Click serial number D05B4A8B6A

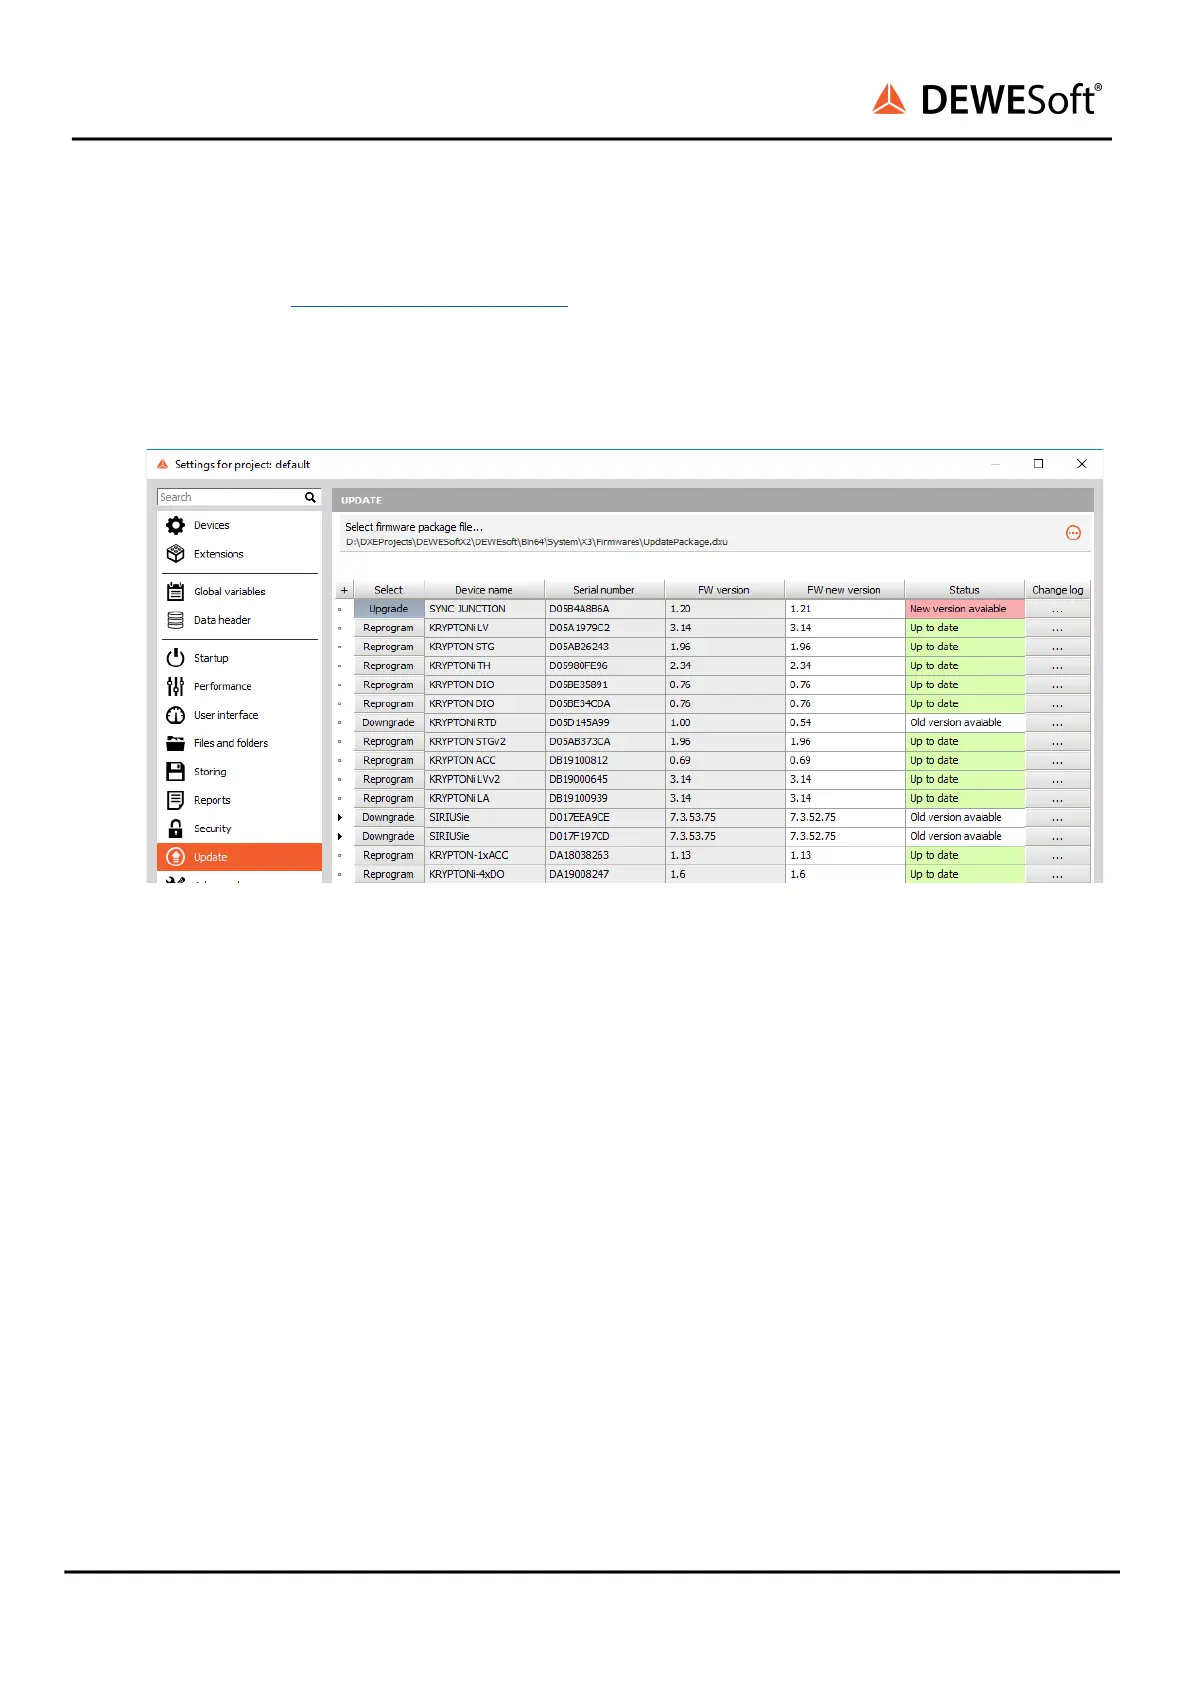(x=605, y=609)
